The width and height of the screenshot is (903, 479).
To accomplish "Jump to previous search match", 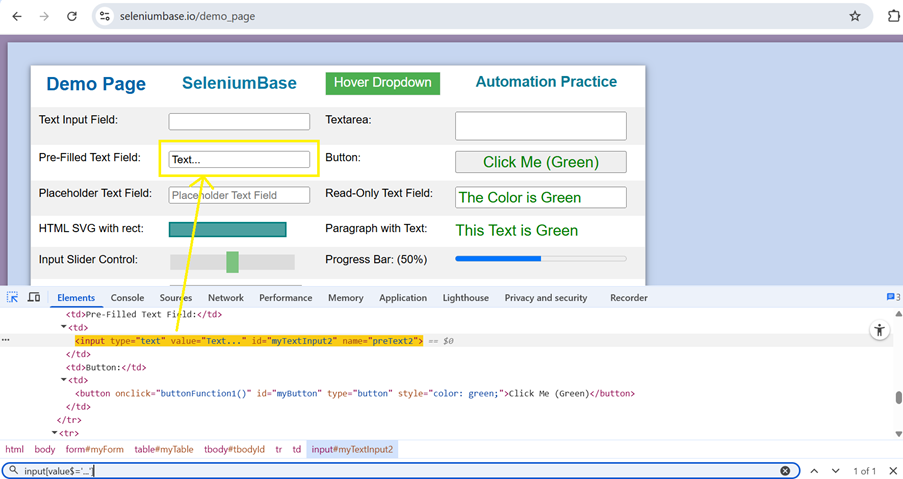I will coord(814,471).
